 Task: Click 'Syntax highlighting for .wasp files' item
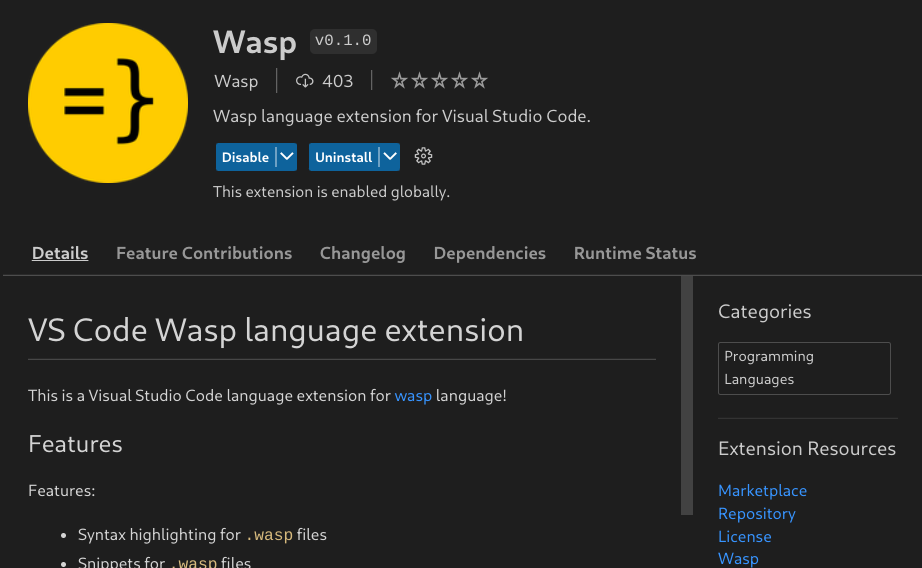[202, 534]
